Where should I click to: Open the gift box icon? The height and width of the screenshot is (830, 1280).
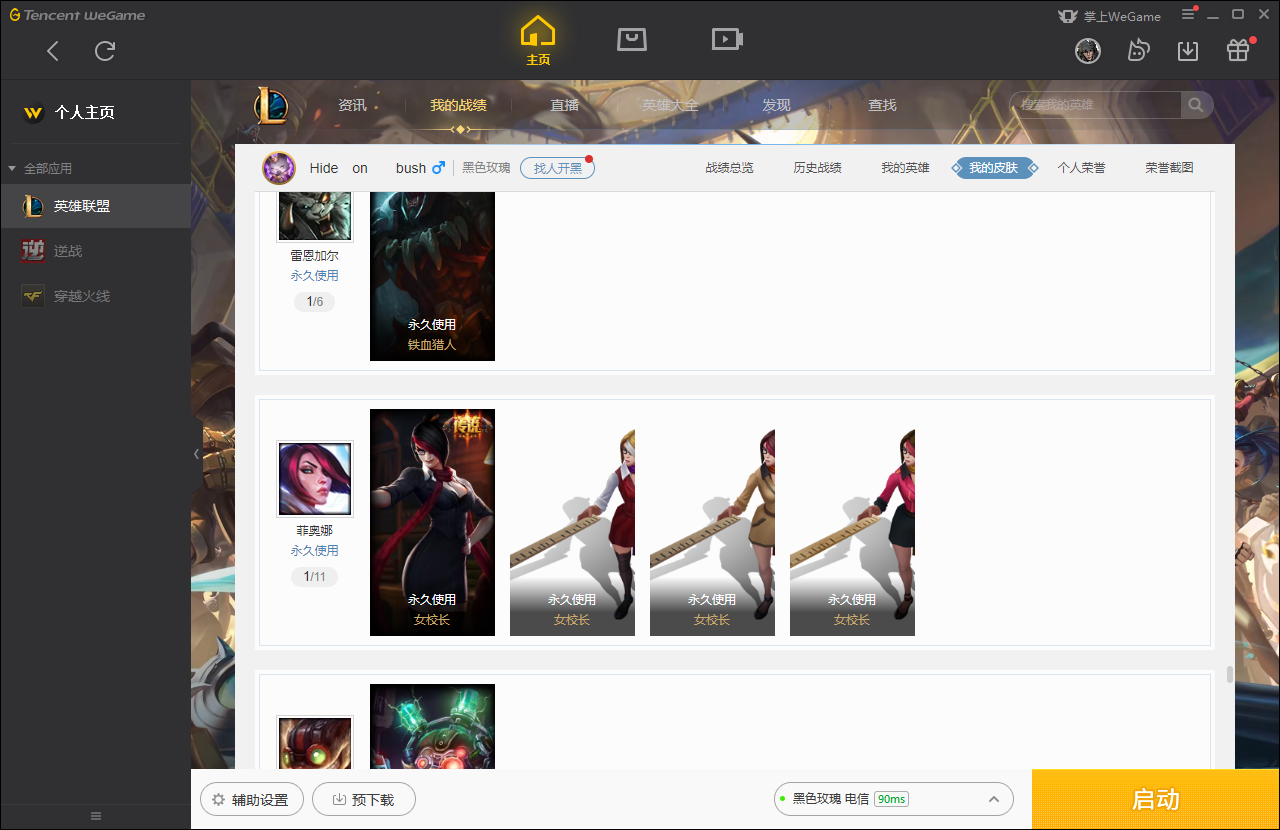[1238, 50]
